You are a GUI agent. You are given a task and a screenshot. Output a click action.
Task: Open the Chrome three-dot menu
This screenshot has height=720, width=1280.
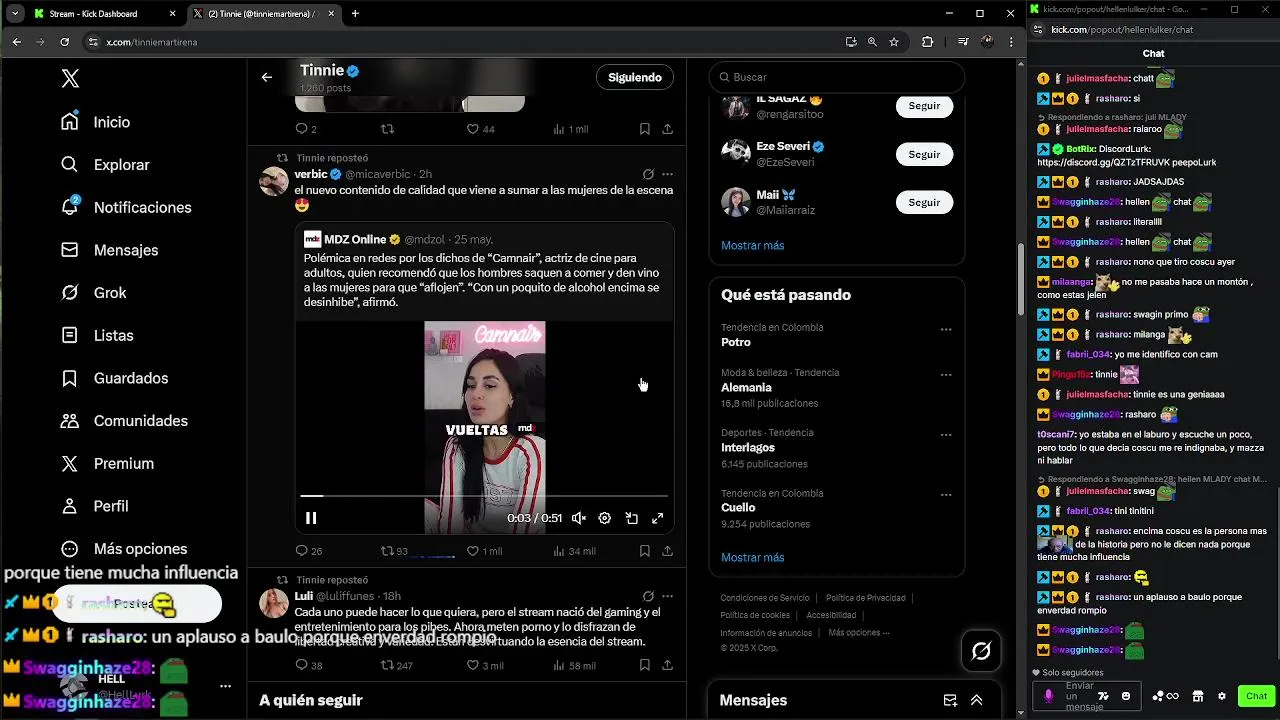(x=1010, y=42)
